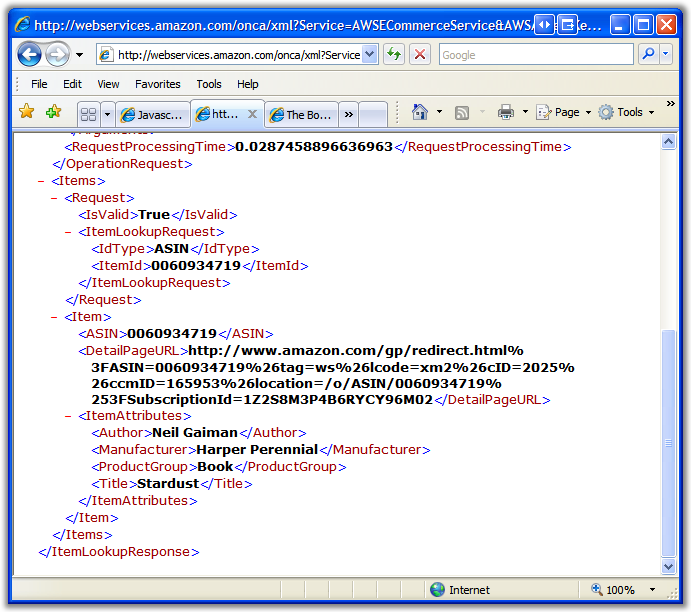Click the Google search box
Image resolution: width=691 pixels, height=612 pixels.
point(536,55)
